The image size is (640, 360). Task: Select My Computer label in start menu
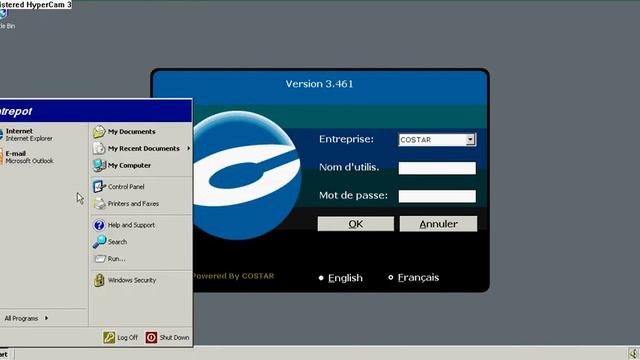click(129, 165)
